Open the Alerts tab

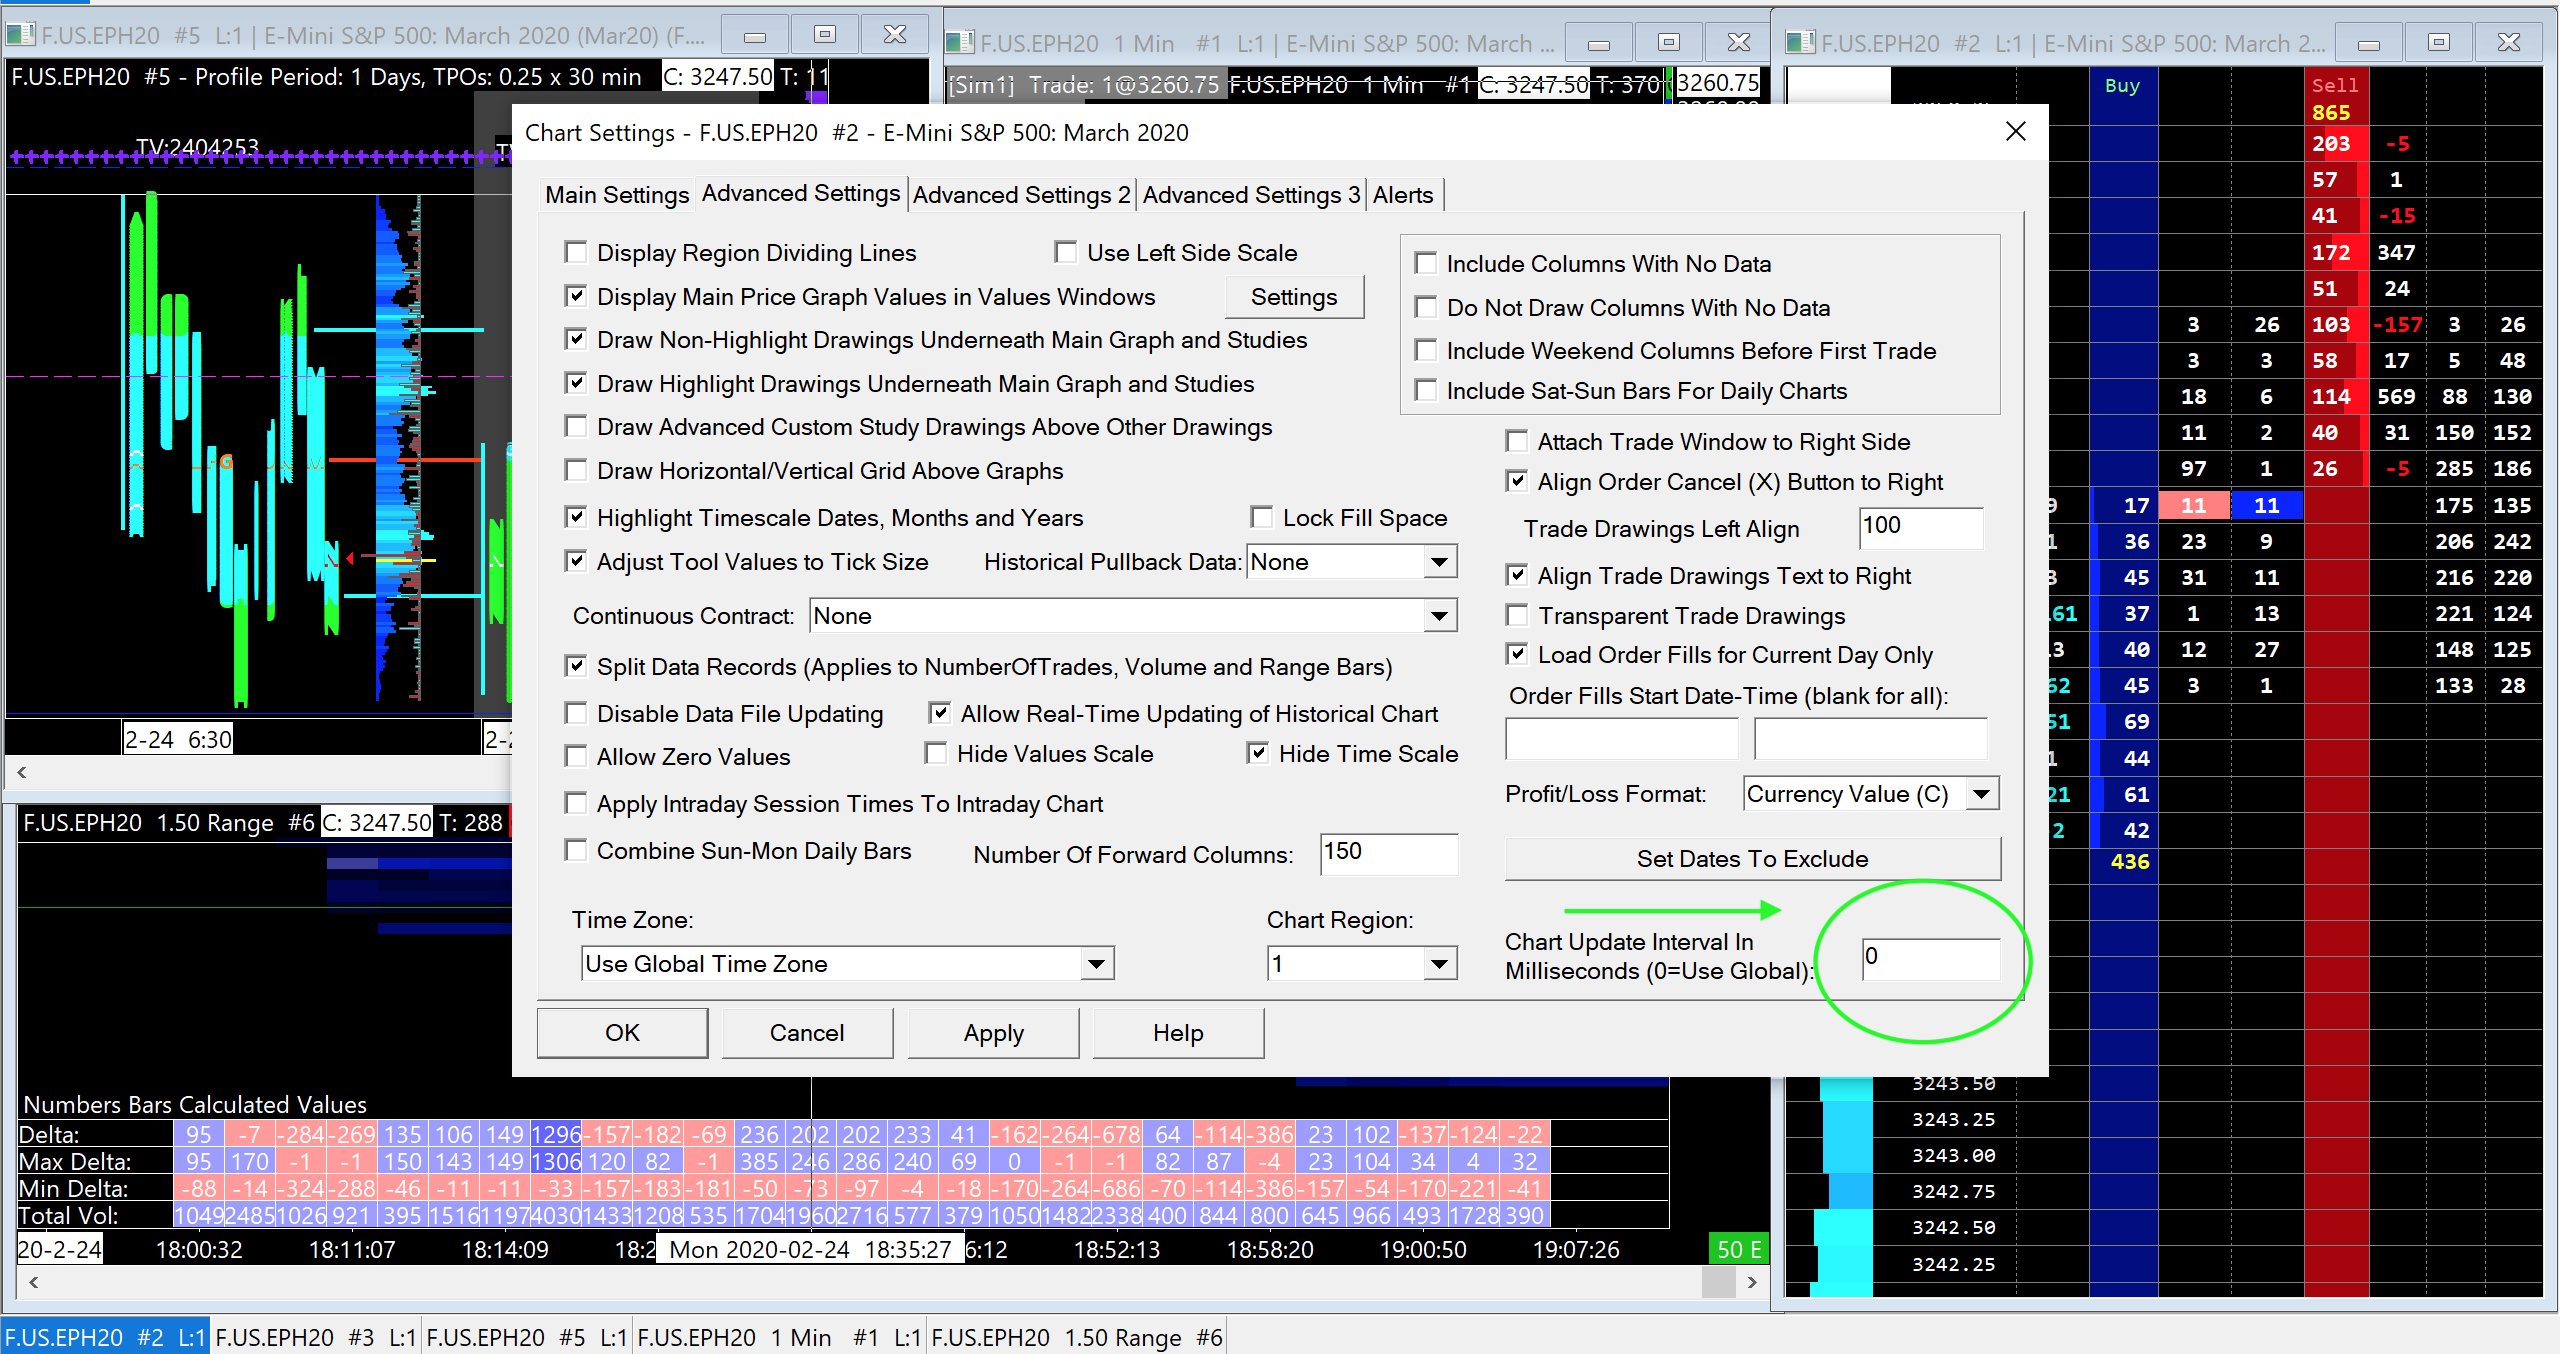point(1402,195)
